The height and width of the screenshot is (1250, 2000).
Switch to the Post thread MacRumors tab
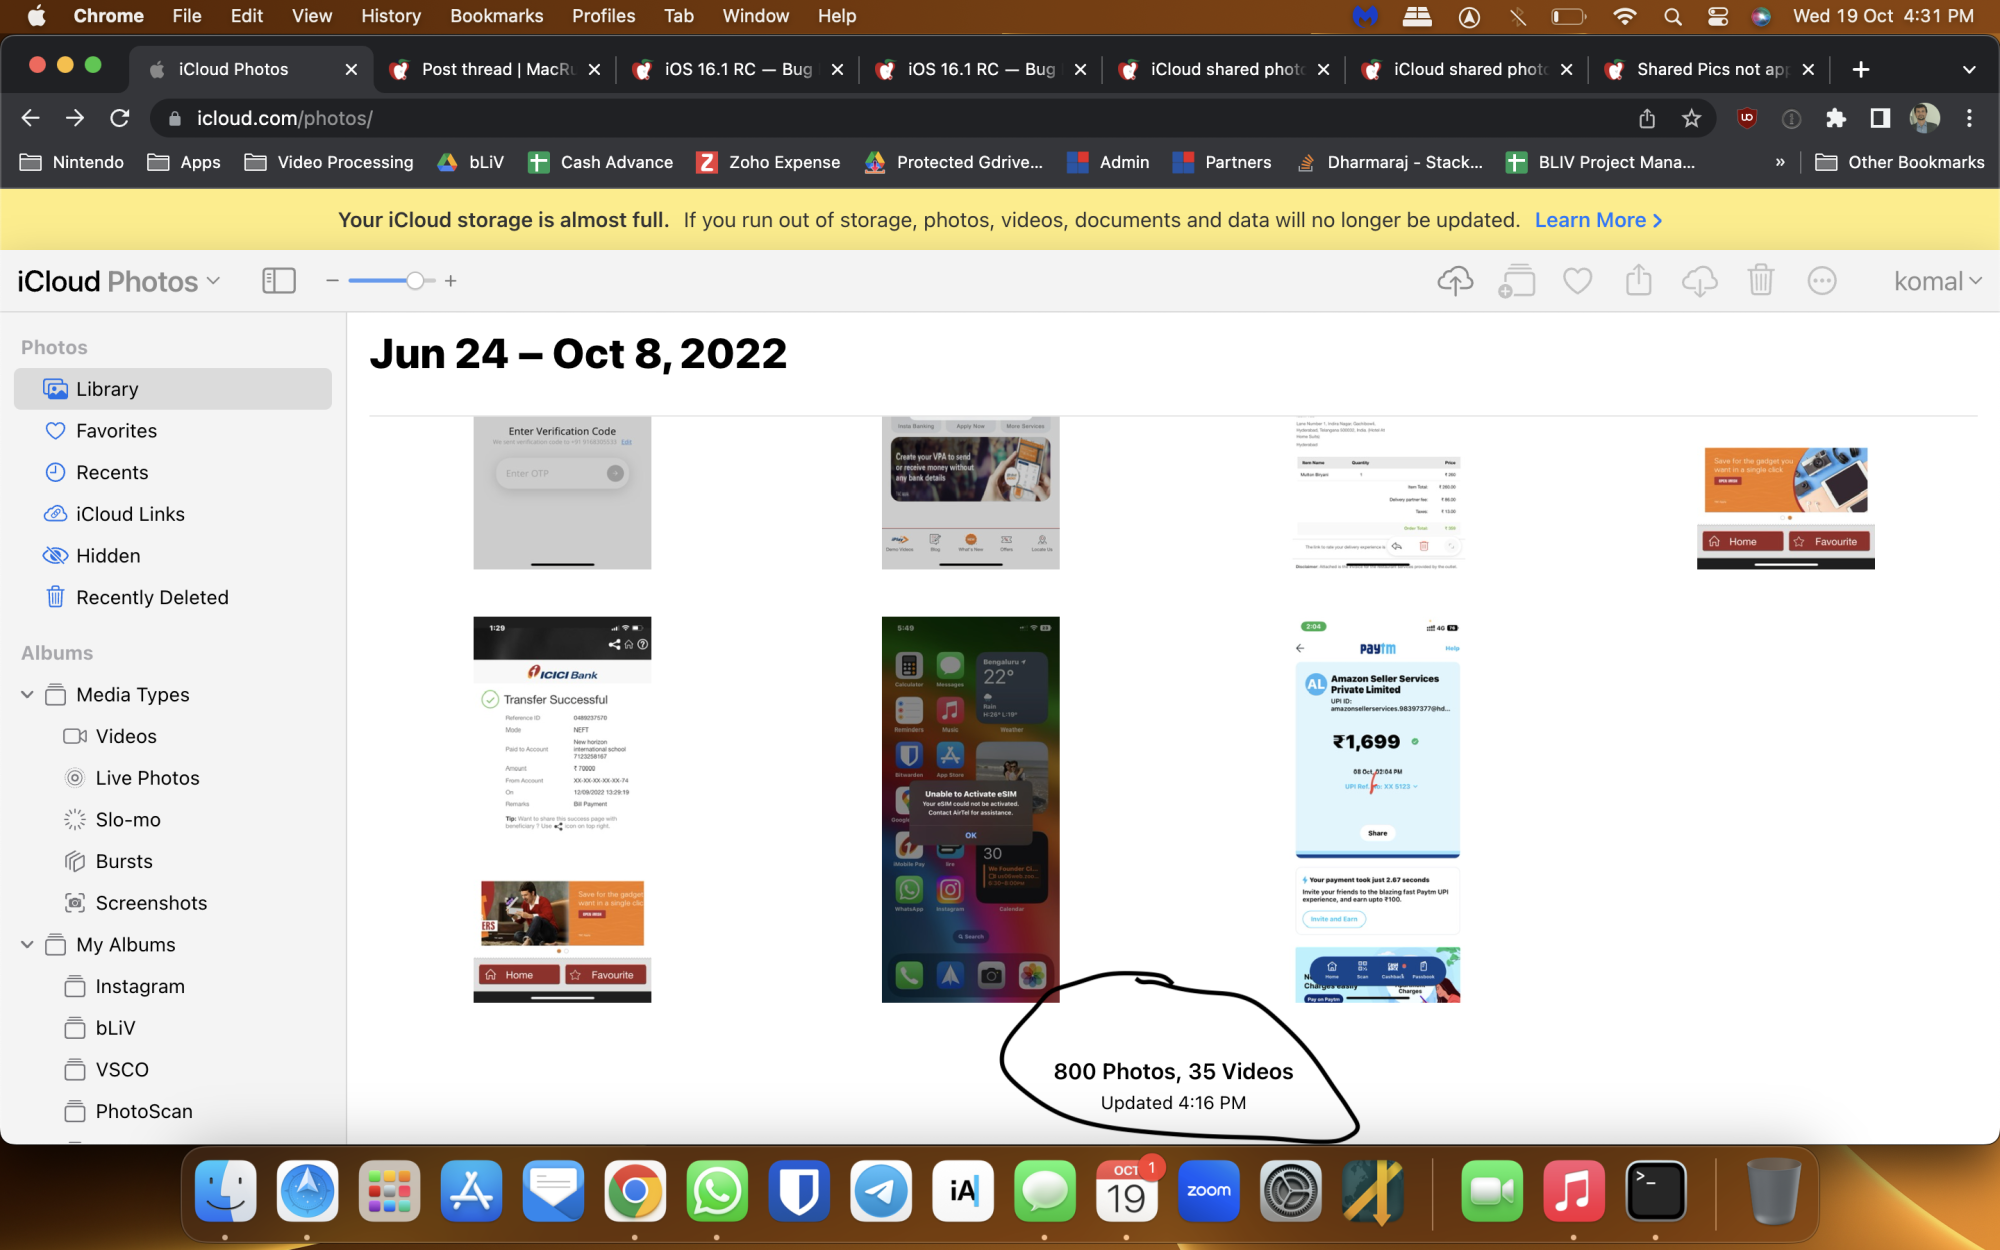coord(496,69)
